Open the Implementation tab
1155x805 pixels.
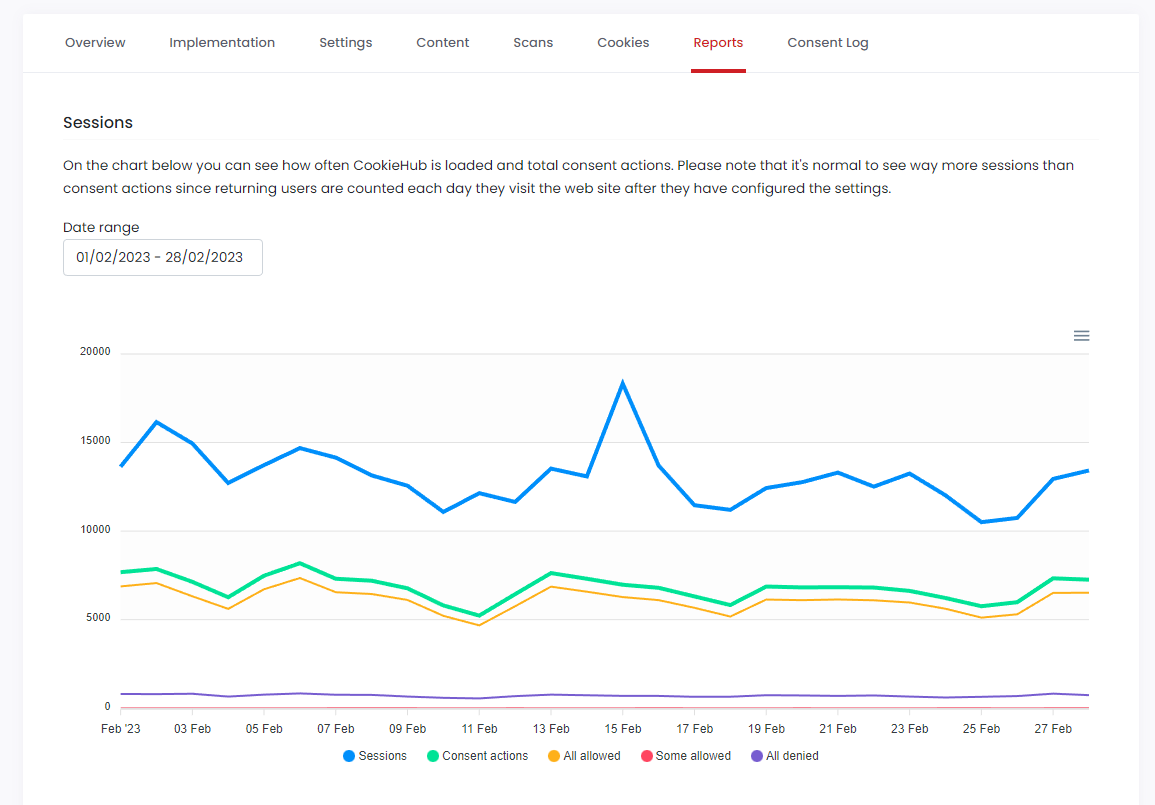[x=222, y=42]
